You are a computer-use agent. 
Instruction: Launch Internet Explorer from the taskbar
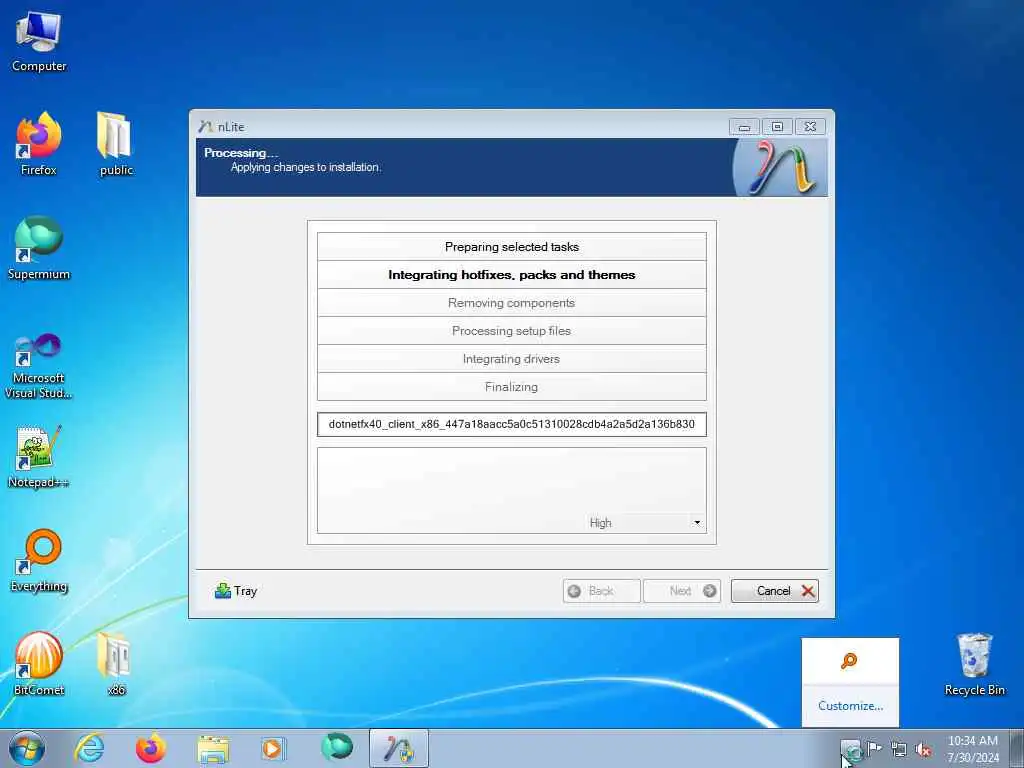pyautogui.click(x=89, y=748)
